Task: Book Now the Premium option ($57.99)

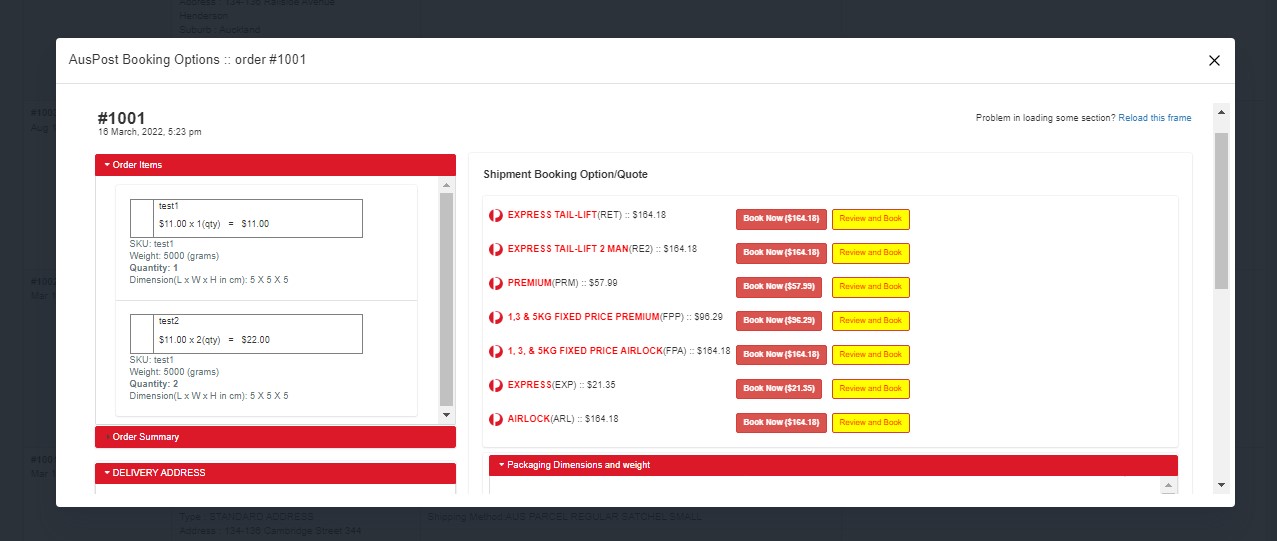Action: coord(779,287)
